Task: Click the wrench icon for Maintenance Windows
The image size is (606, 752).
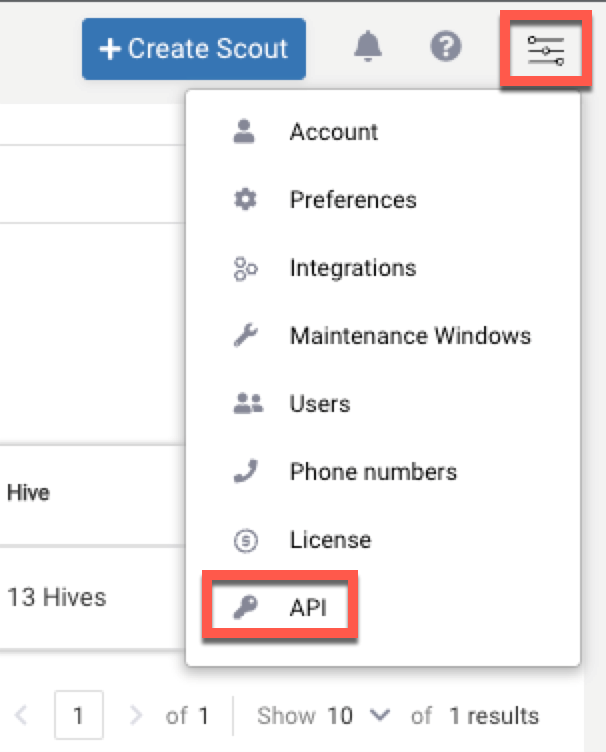Action: tap(245, 336)
